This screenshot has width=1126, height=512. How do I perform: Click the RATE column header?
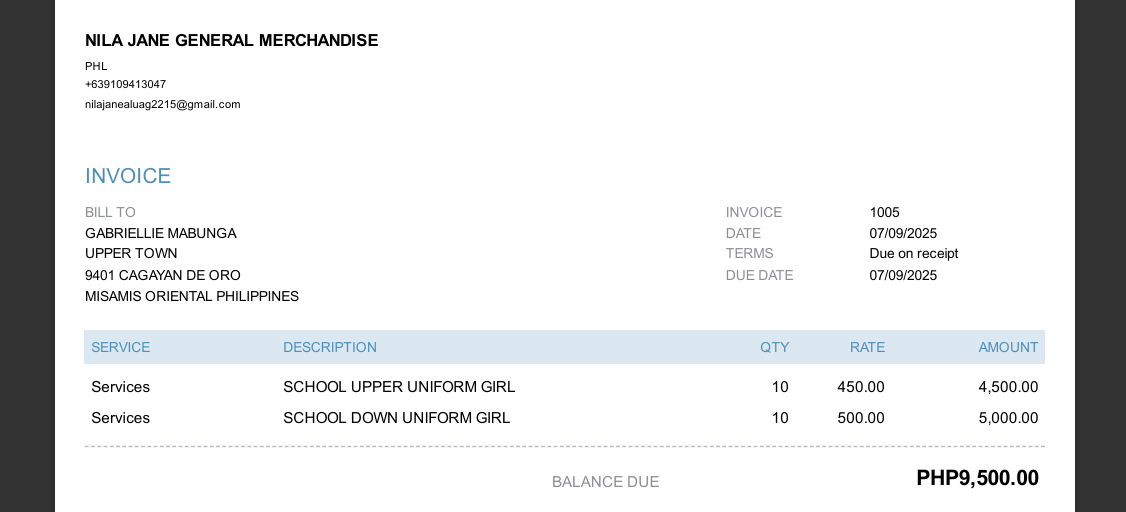tap(867, 347)
